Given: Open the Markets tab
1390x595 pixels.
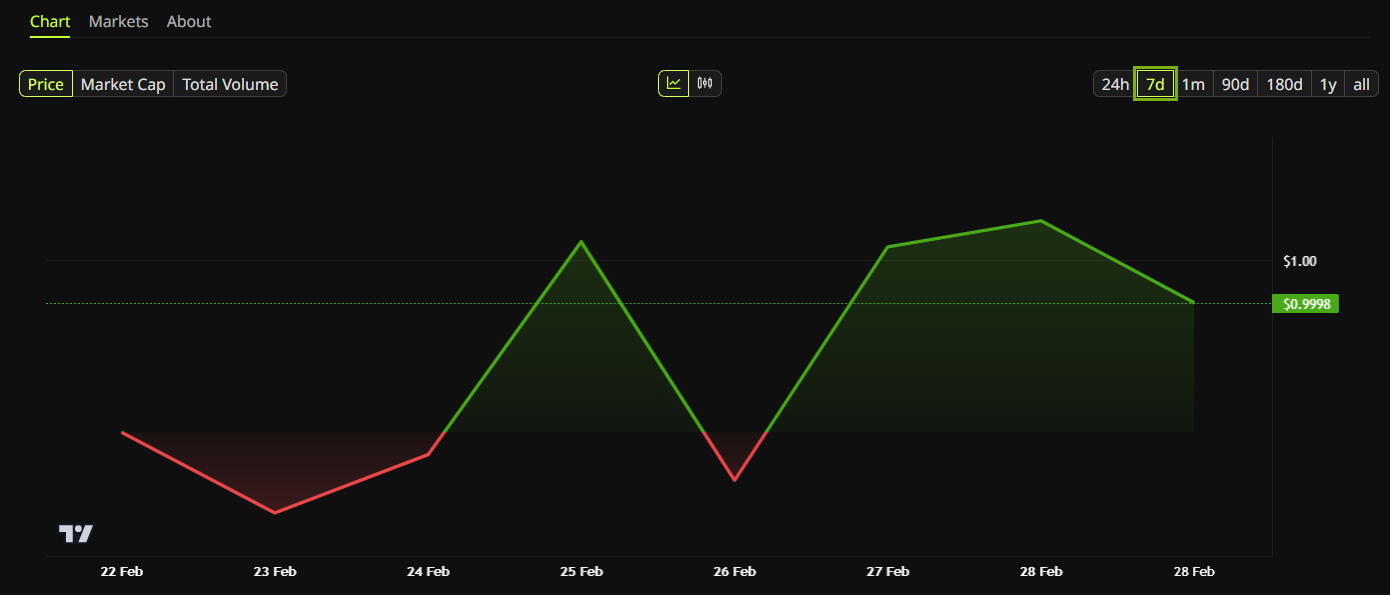Looking at the screenshot, I should click(118, 21).
